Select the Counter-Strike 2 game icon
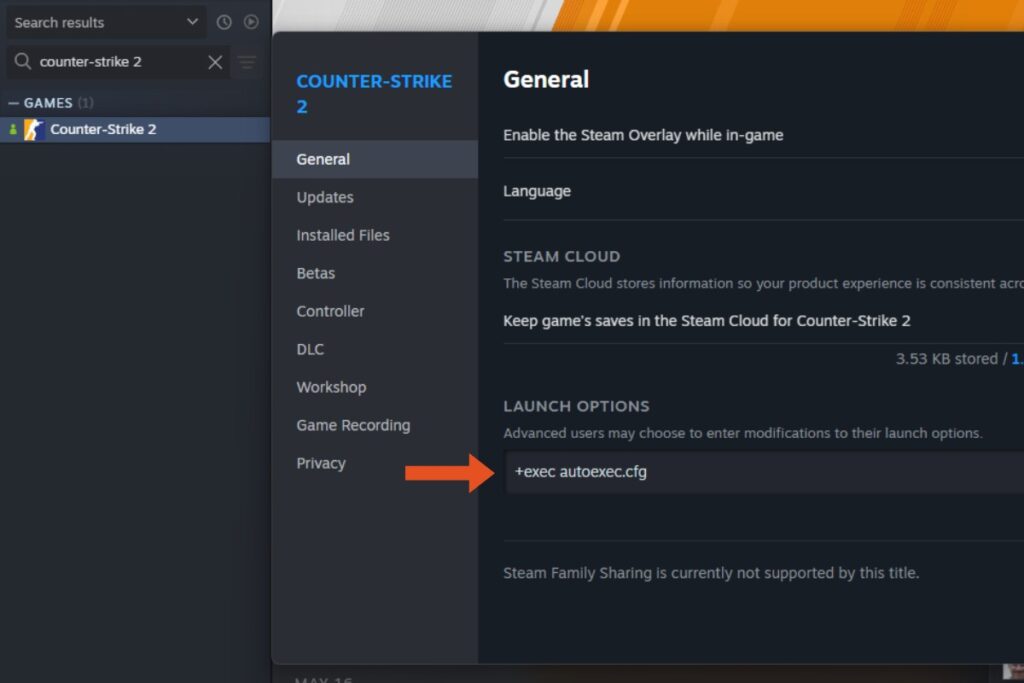1024x683 pixels. click(36, 129)
